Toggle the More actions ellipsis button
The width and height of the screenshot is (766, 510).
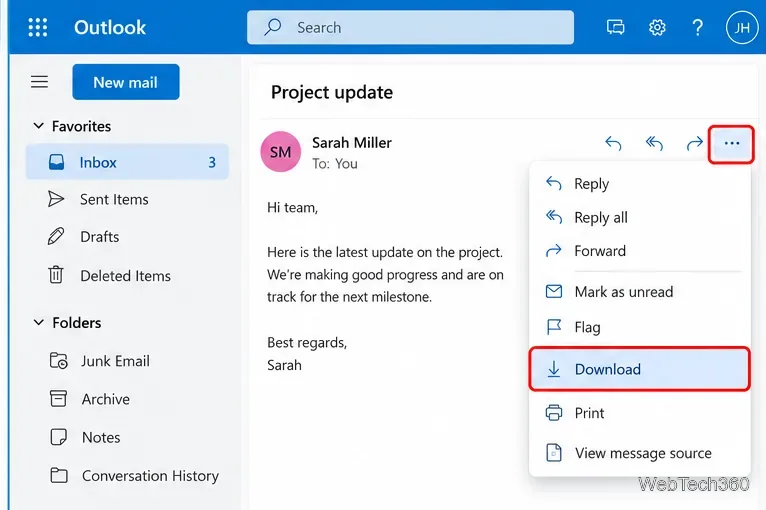[x=731, y=144]
